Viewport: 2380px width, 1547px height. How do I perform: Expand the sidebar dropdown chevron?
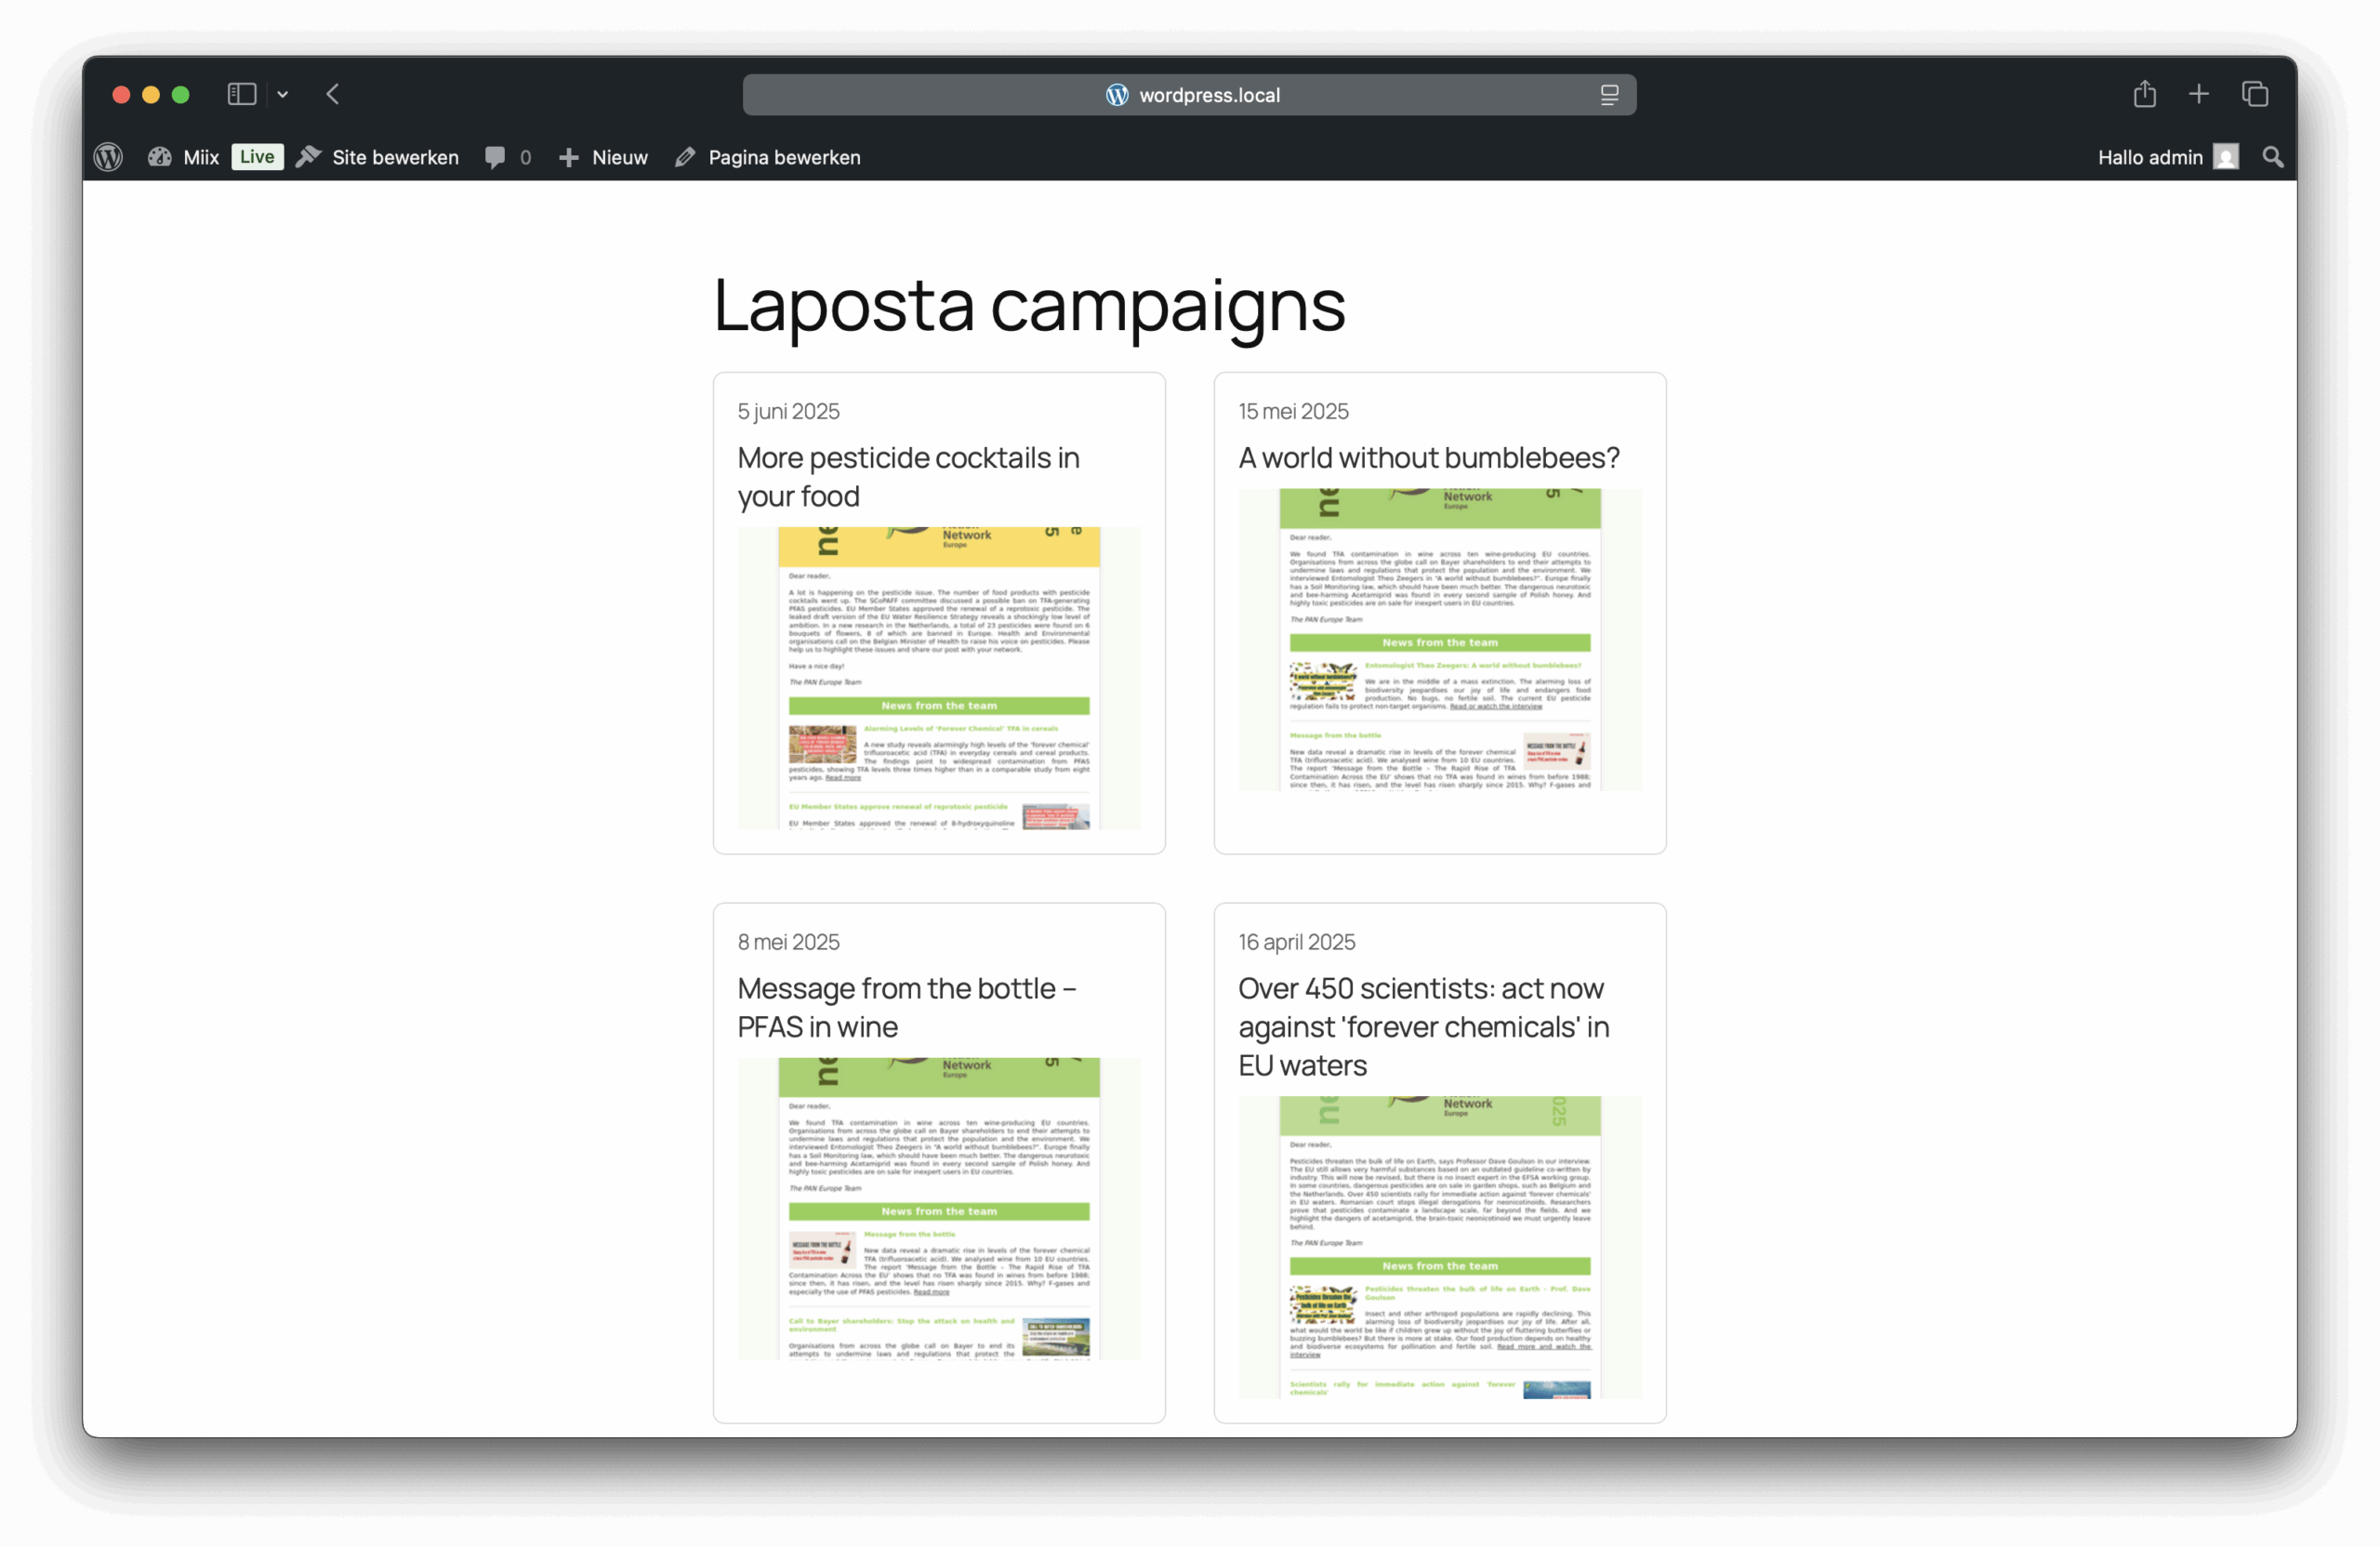(x=283, y=94)
